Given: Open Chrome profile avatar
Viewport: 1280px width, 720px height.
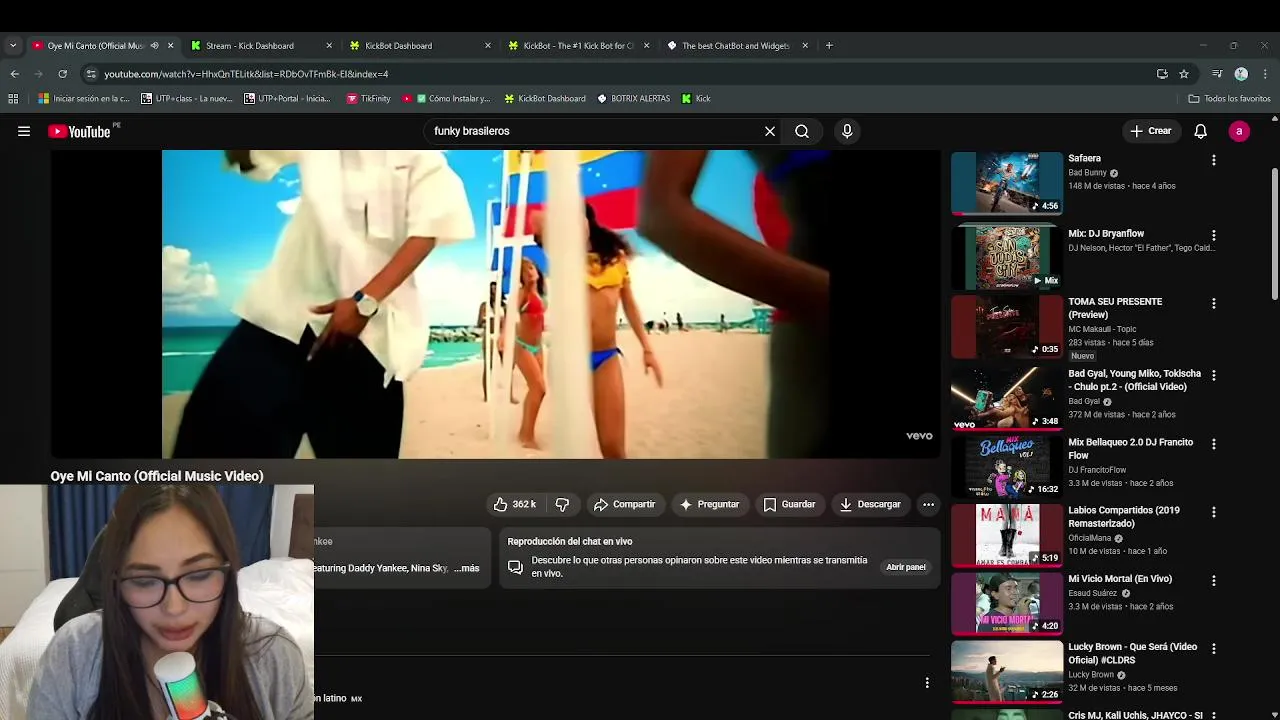Looking at the screenshot, I should click(1241, 74).
